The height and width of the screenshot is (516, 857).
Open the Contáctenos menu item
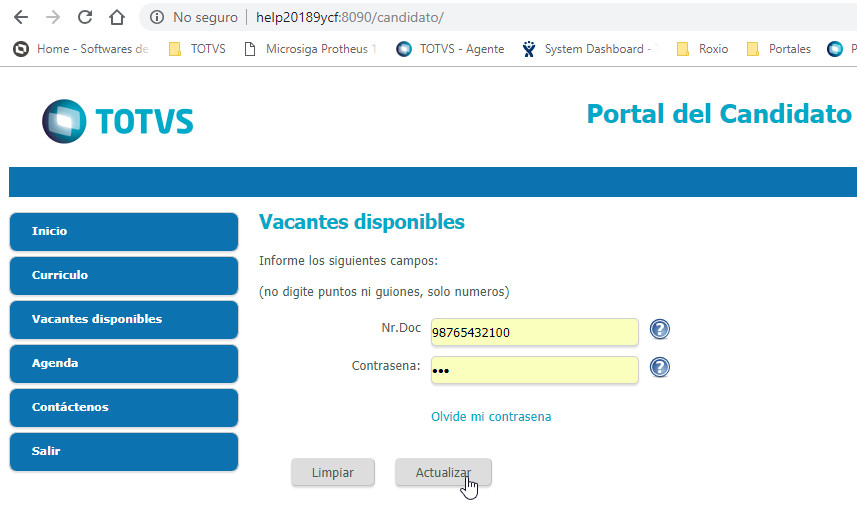pyautogui.click(x=124, y=408)
